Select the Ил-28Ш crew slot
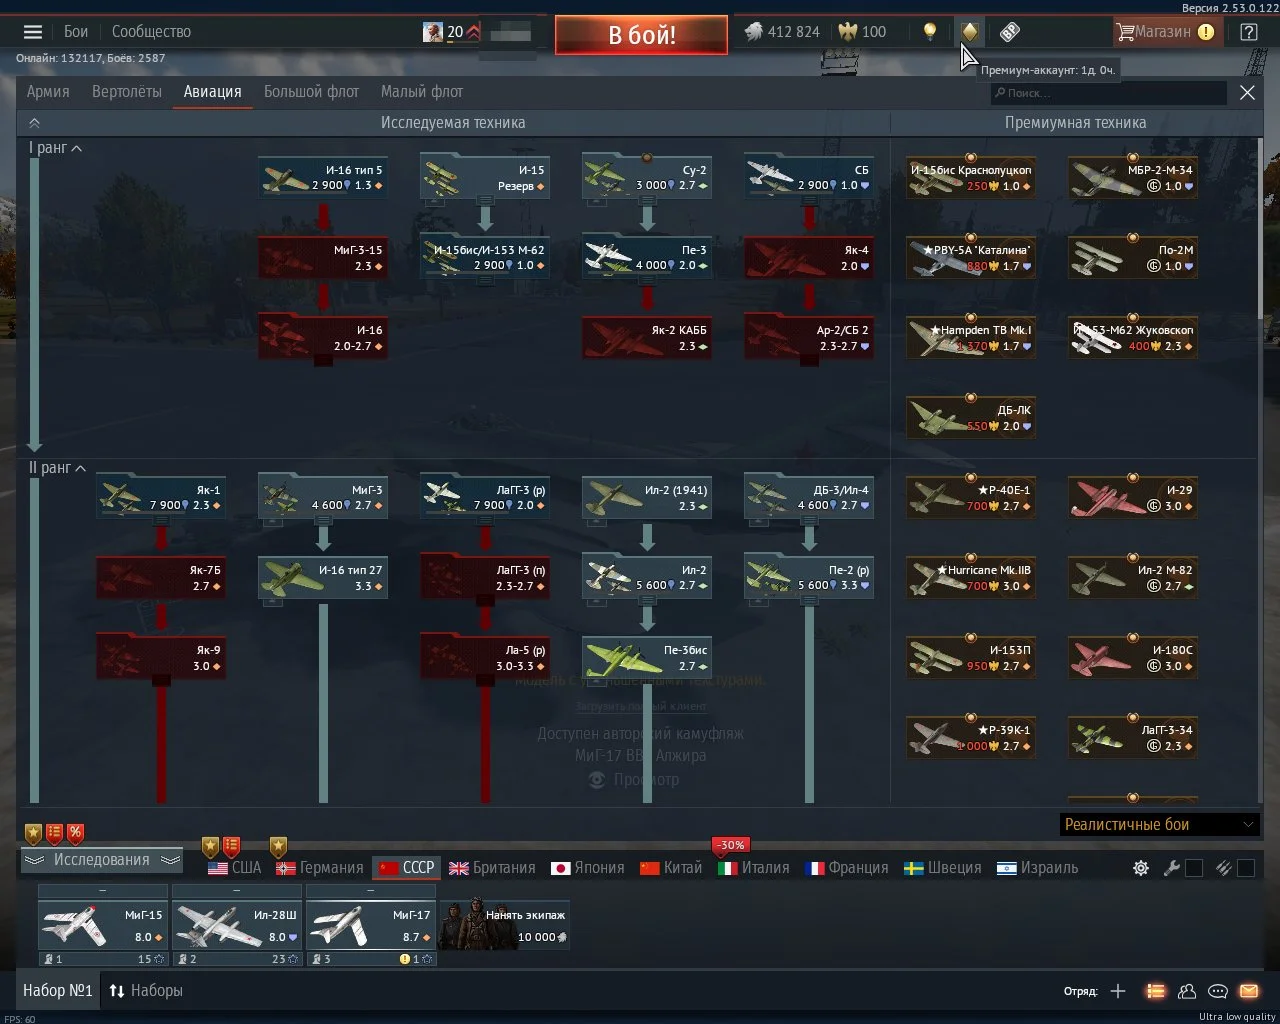 (237, 925)
